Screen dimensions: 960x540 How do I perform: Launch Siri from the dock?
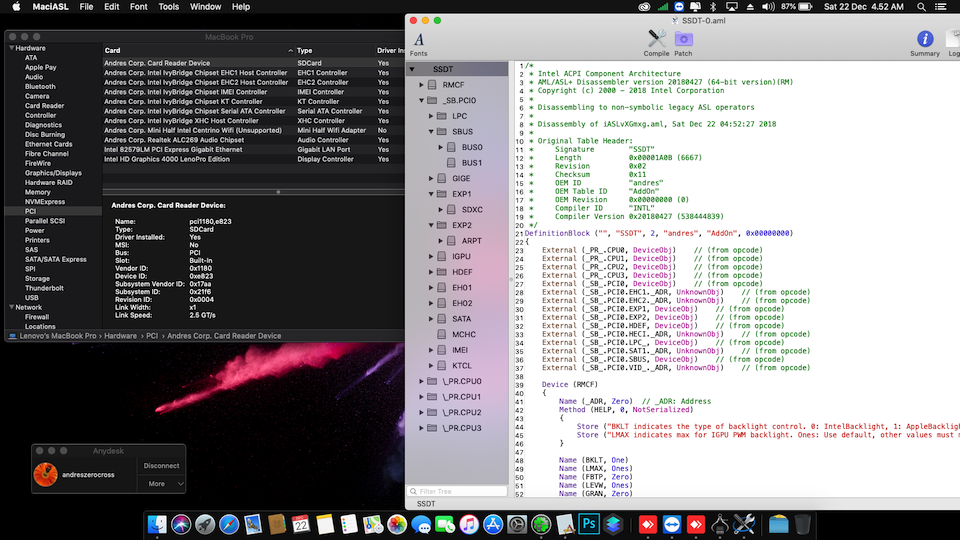click(181, 524)
